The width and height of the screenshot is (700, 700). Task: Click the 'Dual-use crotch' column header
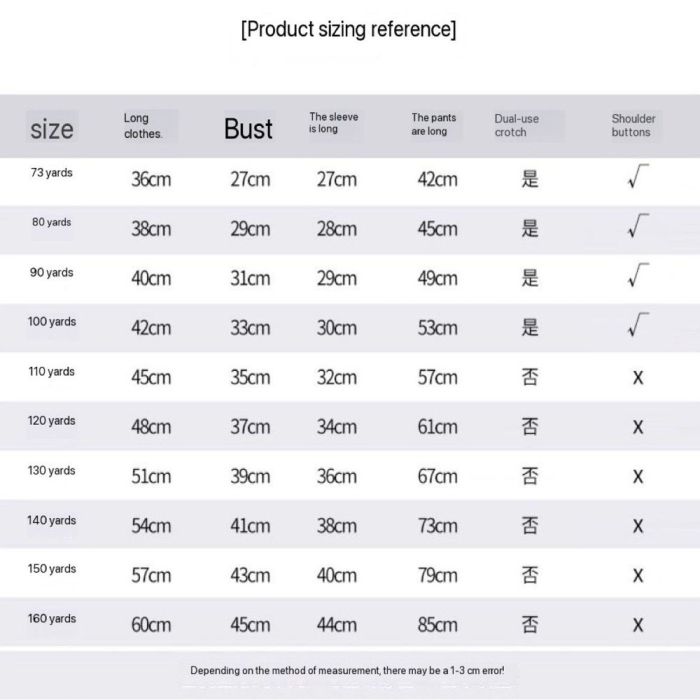pos(516,125)
